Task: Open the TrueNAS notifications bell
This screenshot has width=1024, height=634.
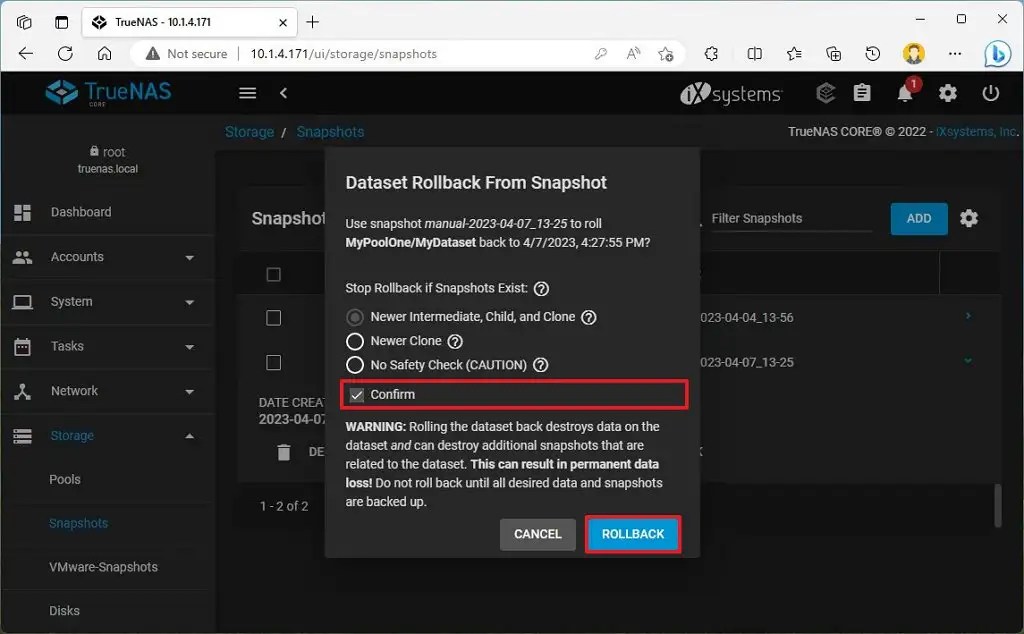Action: (x=904, y=93)
